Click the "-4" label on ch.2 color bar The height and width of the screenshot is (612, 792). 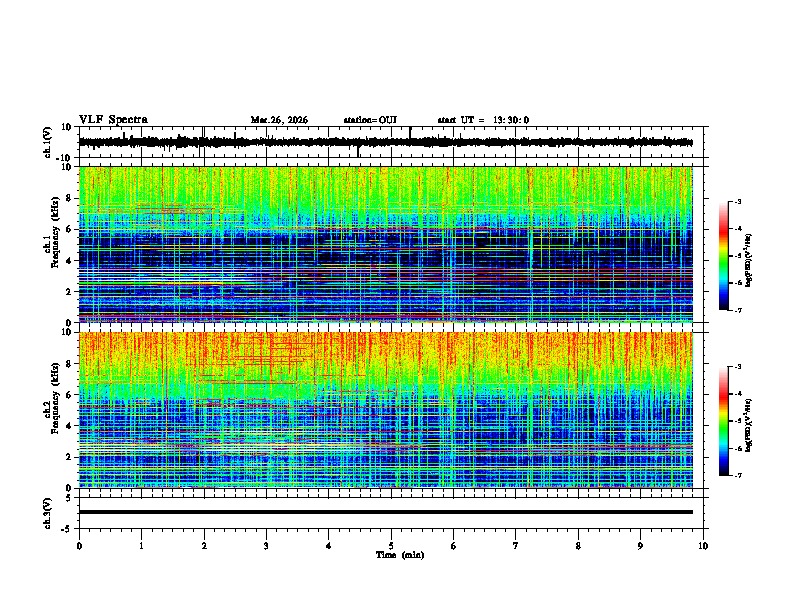tap(737, 394)
